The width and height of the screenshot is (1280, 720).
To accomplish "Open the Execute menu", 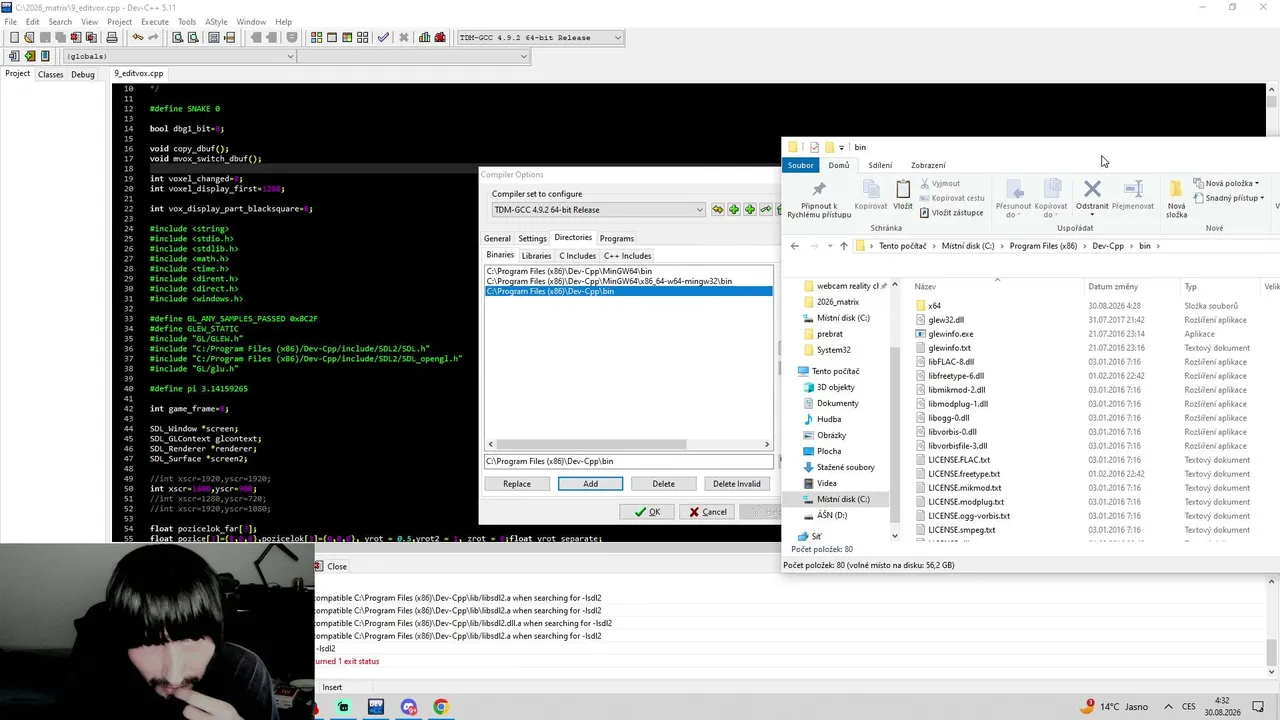I will coord(155,22).
